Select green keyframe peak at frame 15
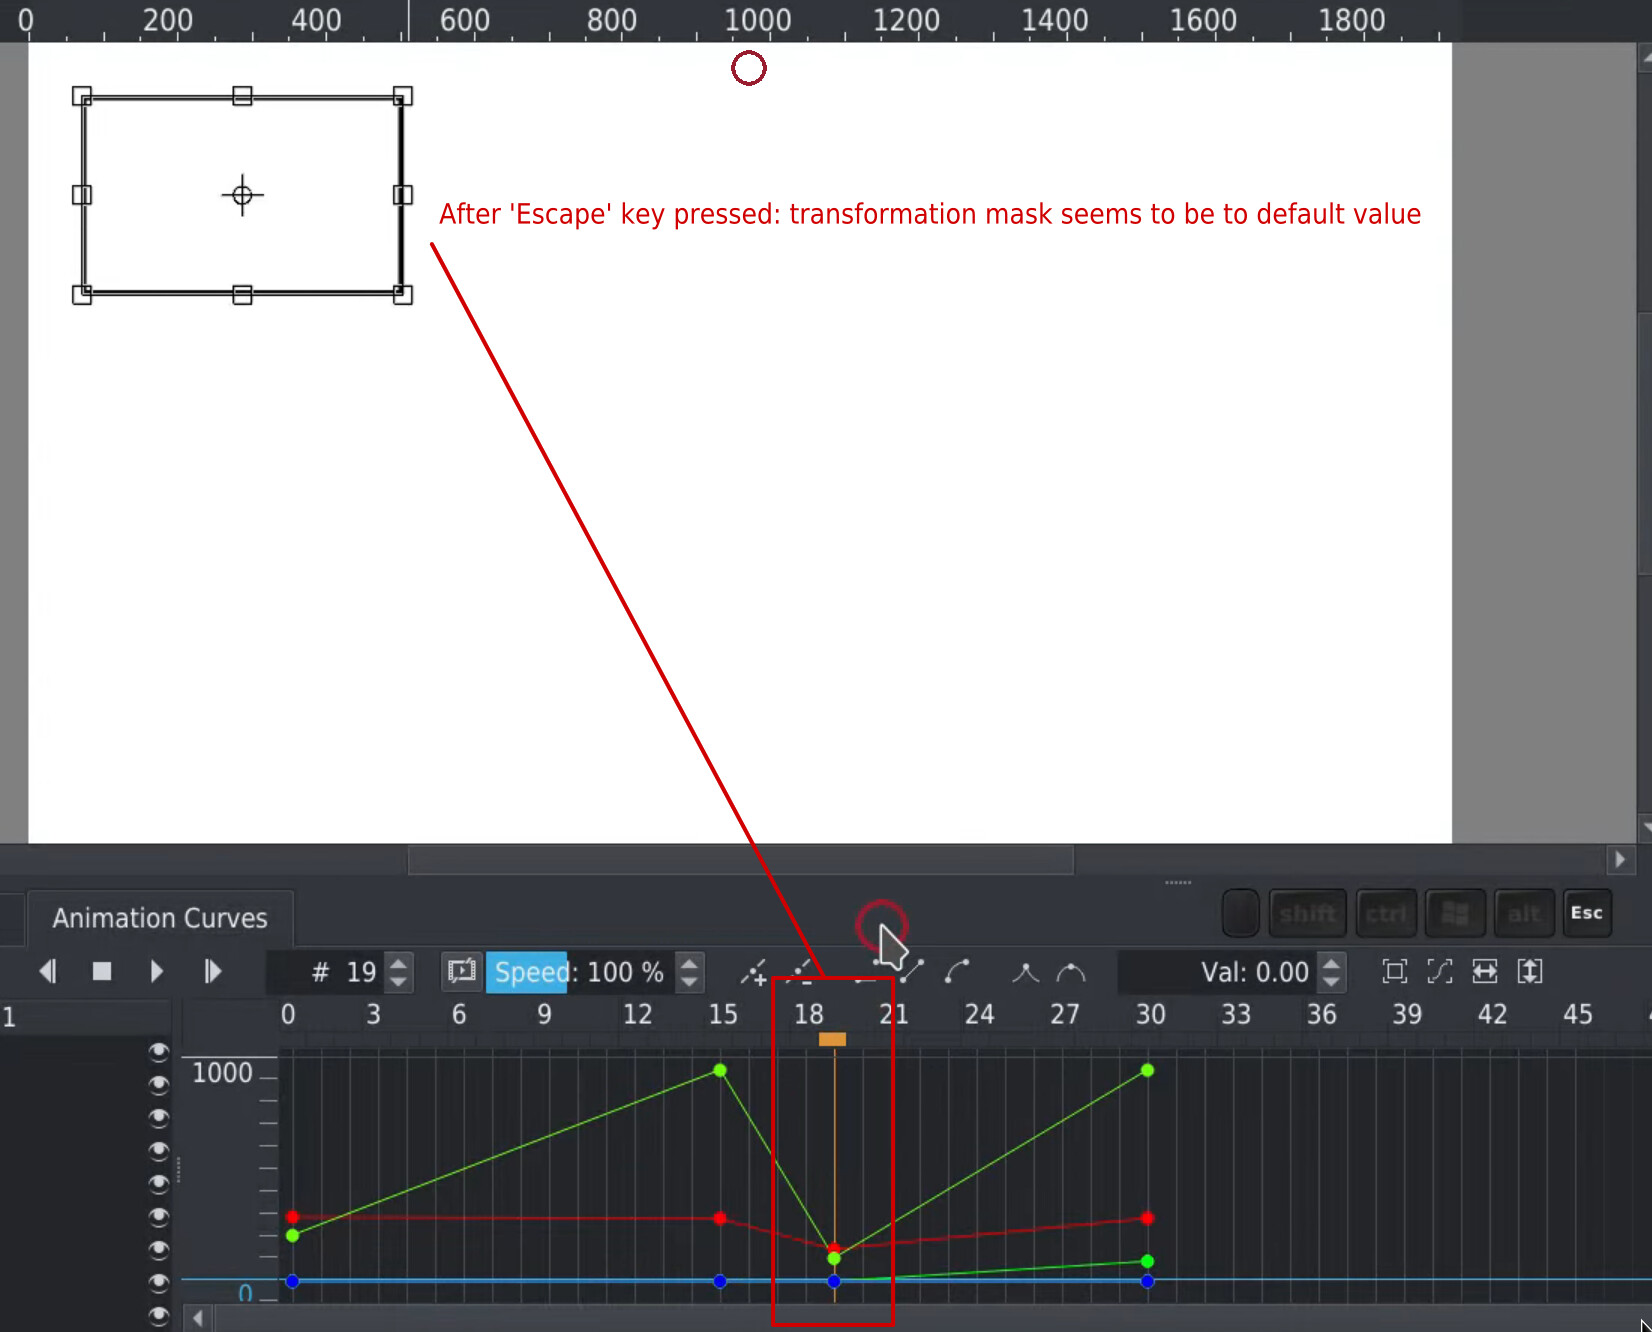Viewport: 1652px width, 1332px height. click(x=720, y=1070)
